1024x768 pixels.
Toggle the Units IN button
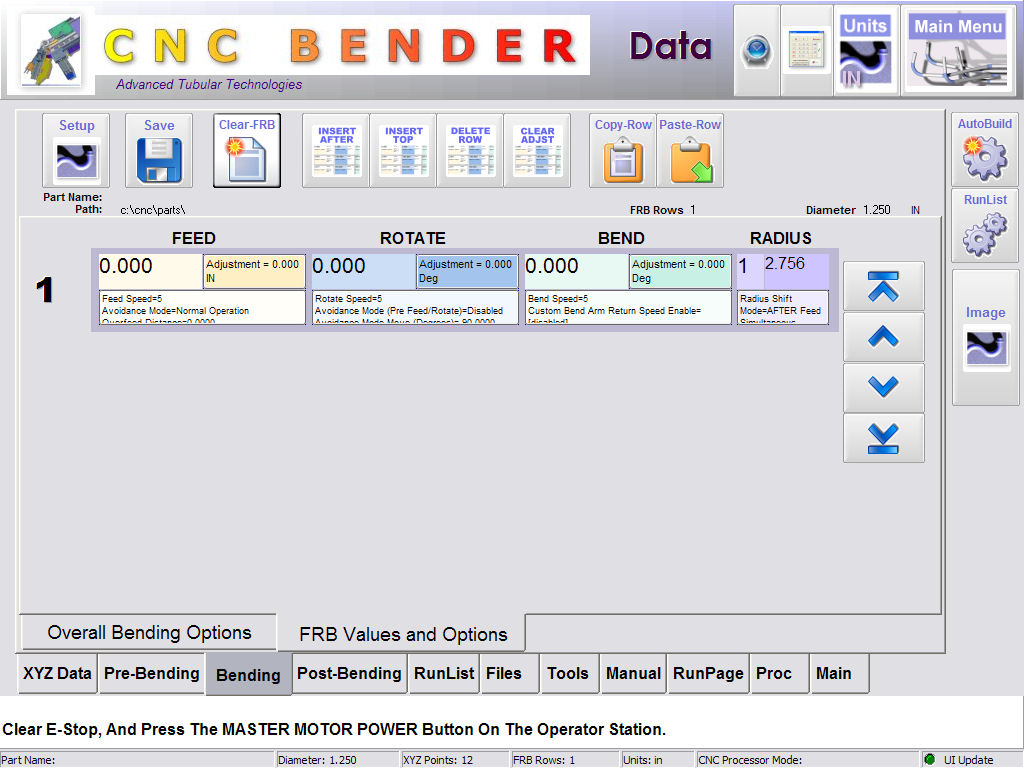(864, 50)
